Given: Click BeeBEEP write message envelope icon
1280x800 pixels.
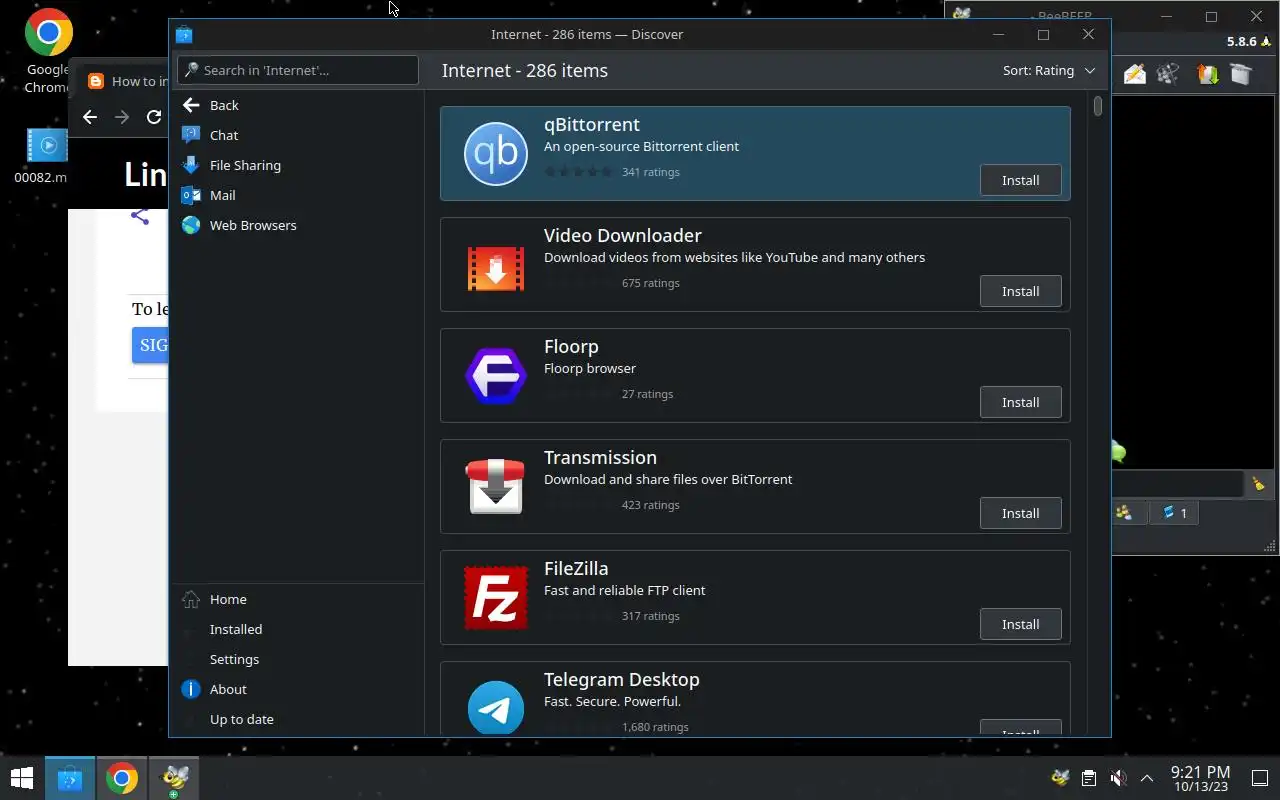Looking at the screenshot, I should pos(1134,74).
